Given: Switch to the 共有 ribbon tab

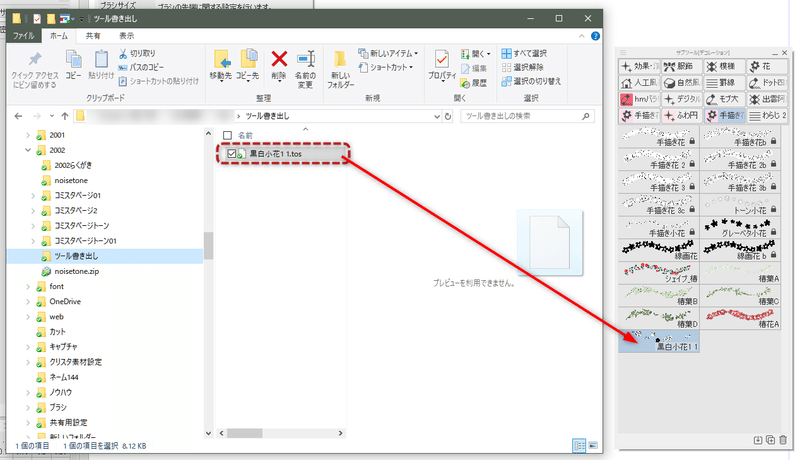Looking at the screenshot, I should point(93,36).
